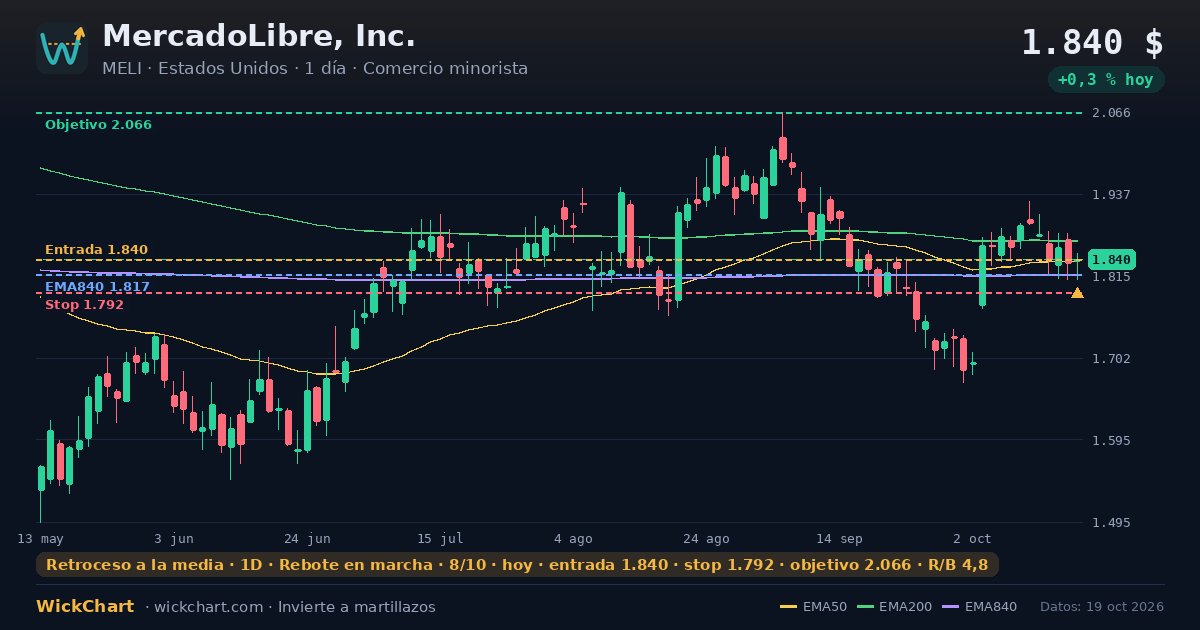The height and width of the screenshot is (630, 1200).
Task: Click the 3 jun date on the time axis
Action: [174, 538]
